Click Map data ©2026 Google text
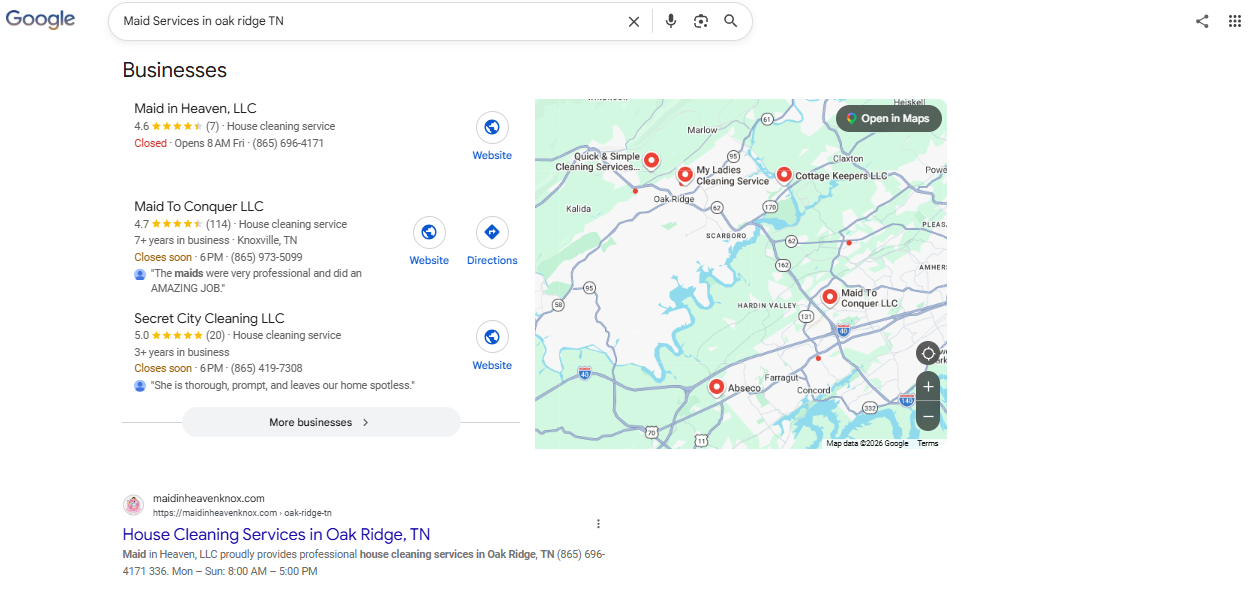Viewport: 1251px width, 596px height. 867,443
